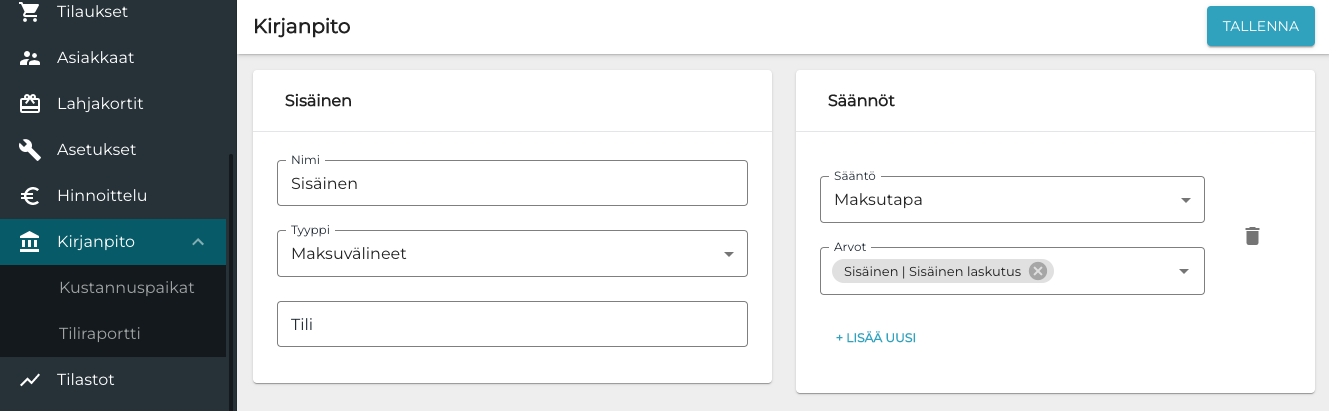This screenshot has width=1329, height=411.
Task: Click the shopping cart Tilaukset icon
Action: click(x=30, y=12)
